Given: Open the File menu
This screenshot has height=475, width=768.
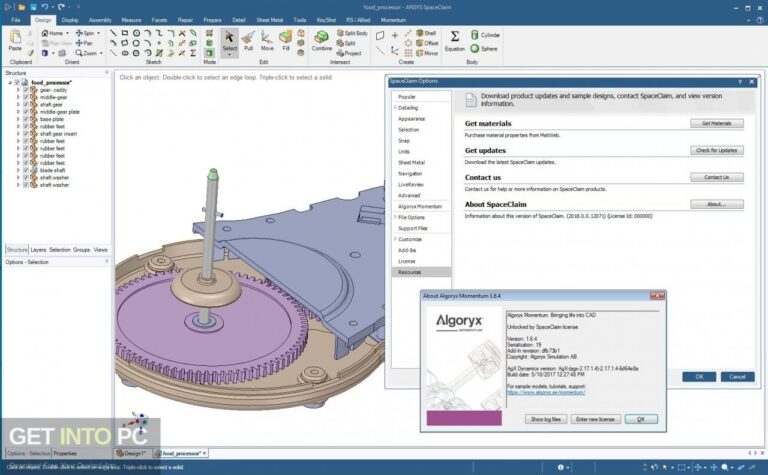Looking at the screenshot, I should tap(16, 20).
